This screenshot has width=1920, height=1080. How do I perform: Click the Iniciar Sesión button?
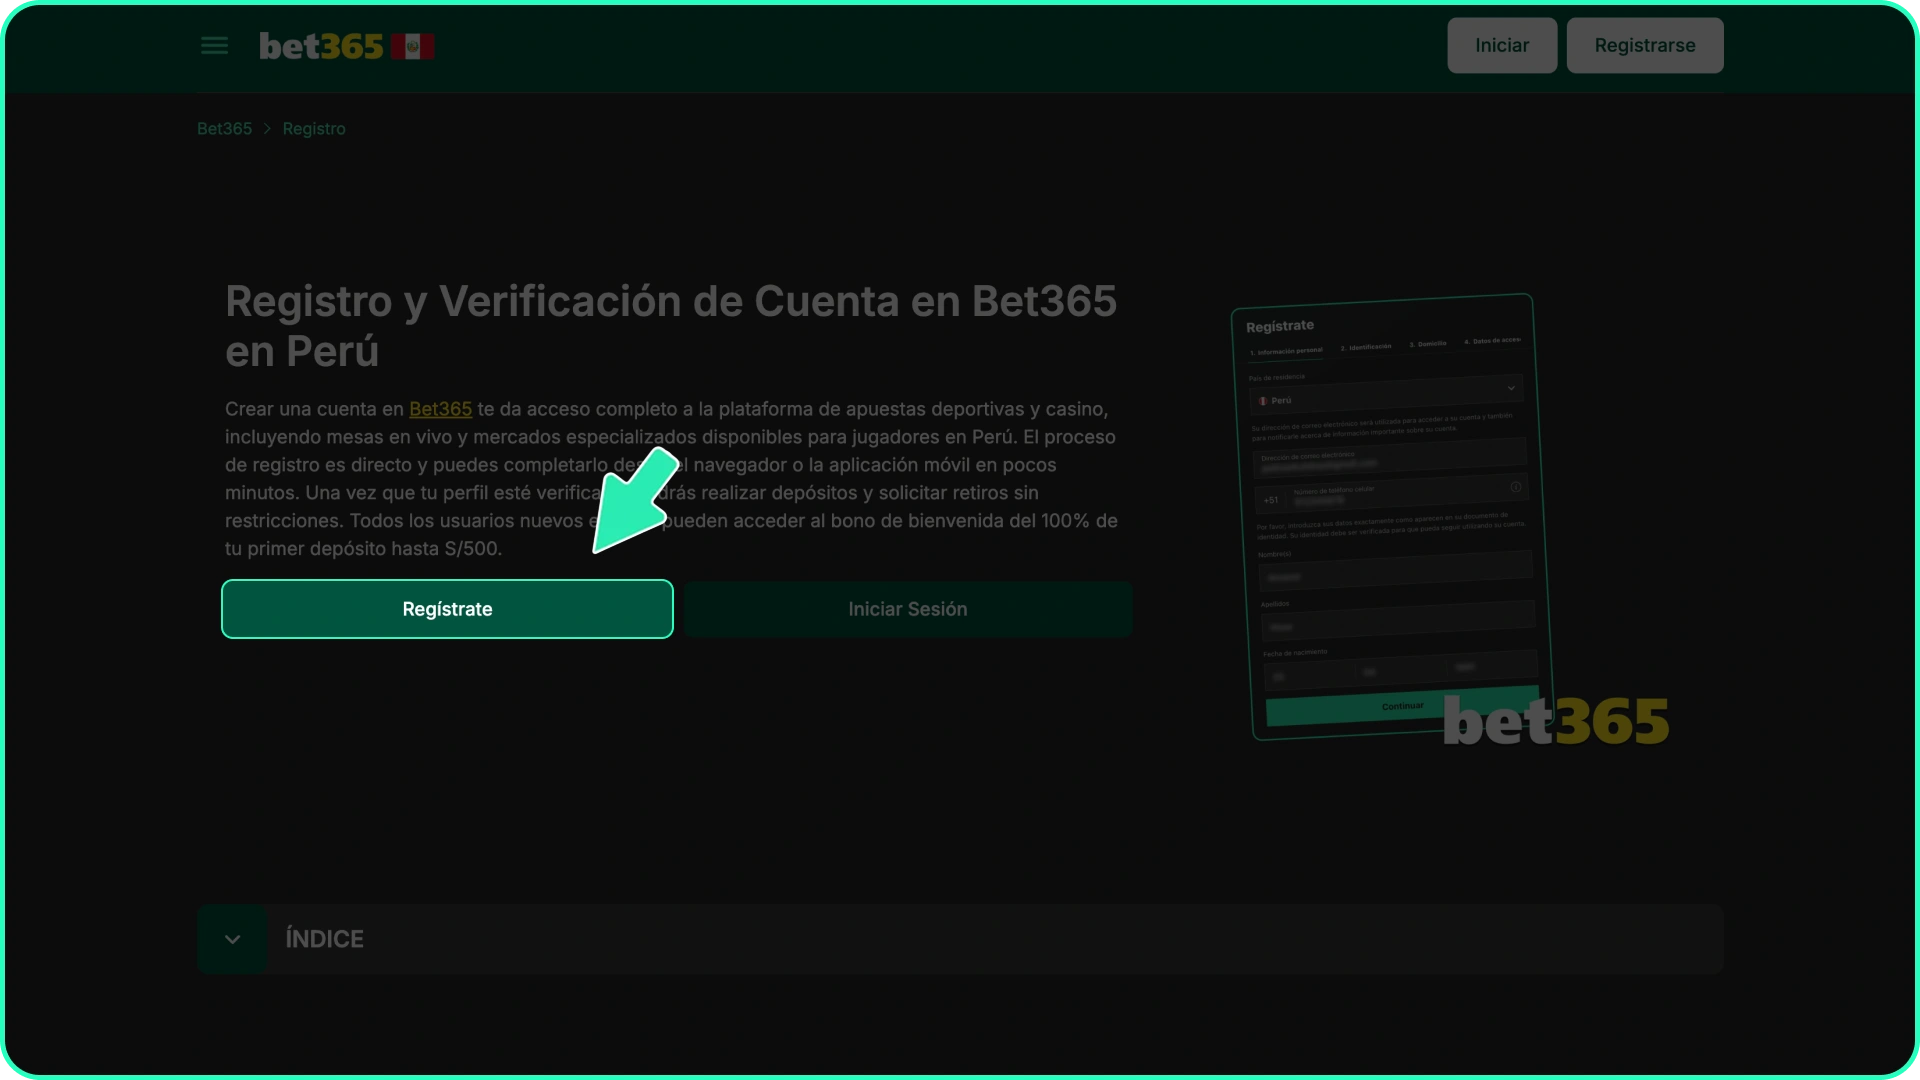[x=908, y=609]
